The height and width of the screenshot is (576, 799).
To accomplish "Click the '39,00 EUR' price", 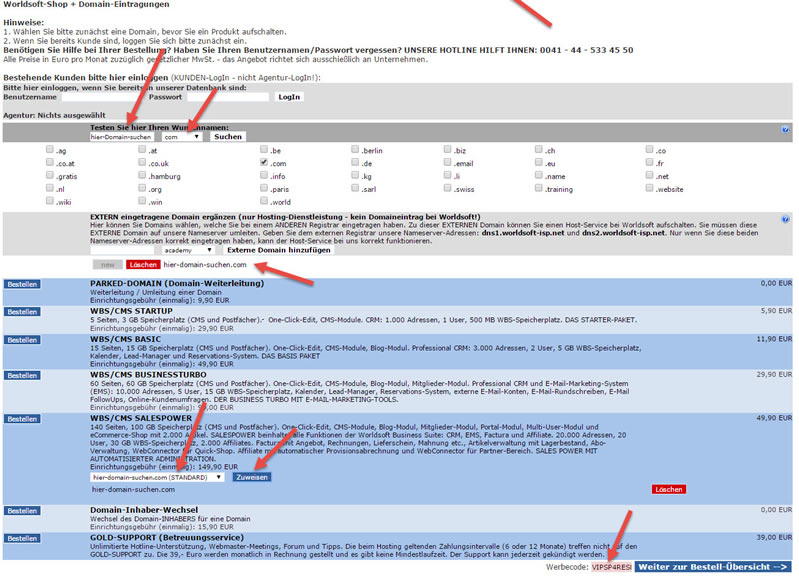I will click(774, 537).
